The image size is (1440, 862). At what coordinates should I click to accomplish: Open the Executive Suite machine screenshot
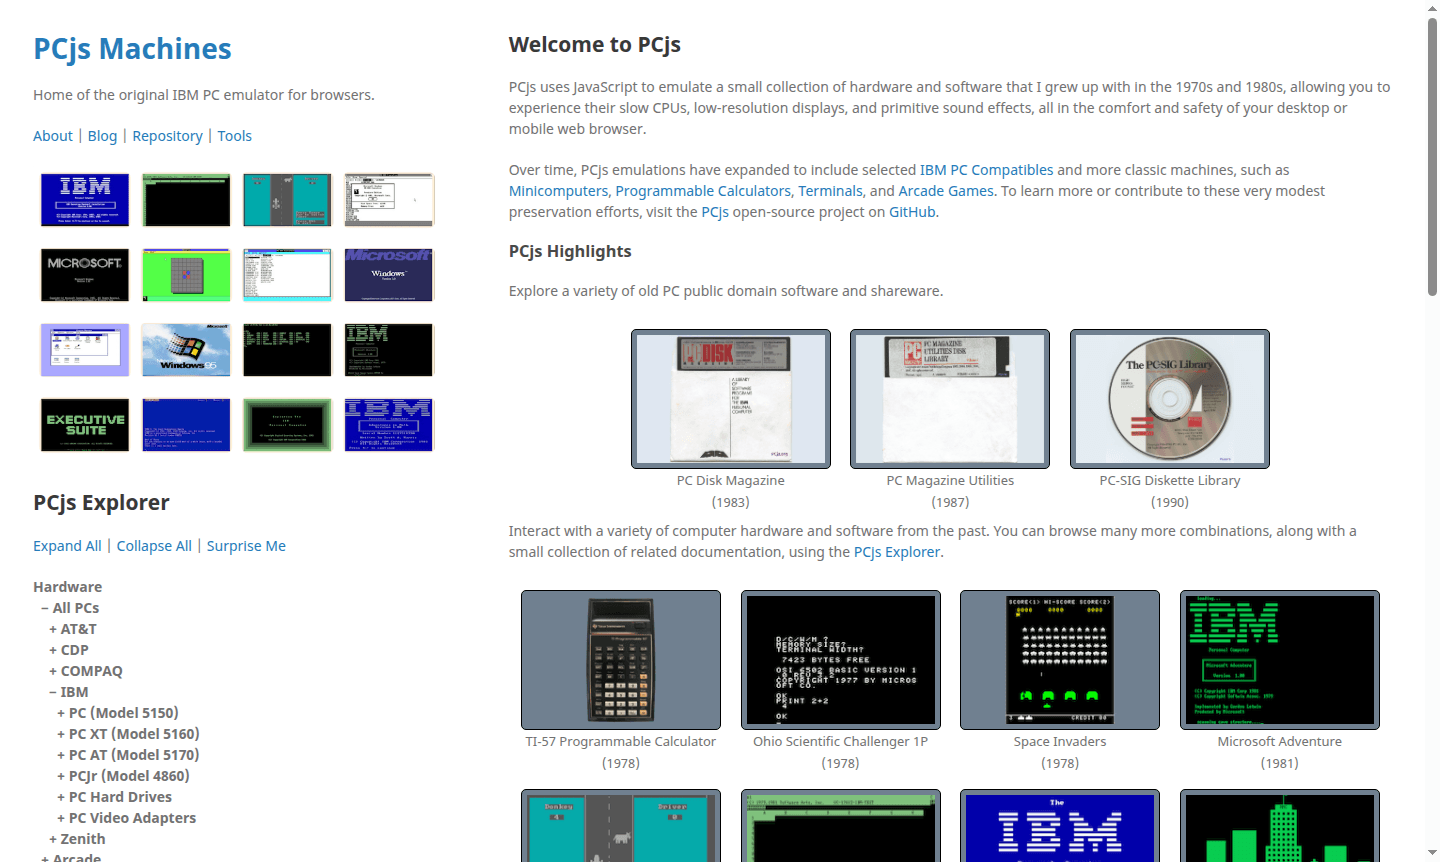(84, 424)
